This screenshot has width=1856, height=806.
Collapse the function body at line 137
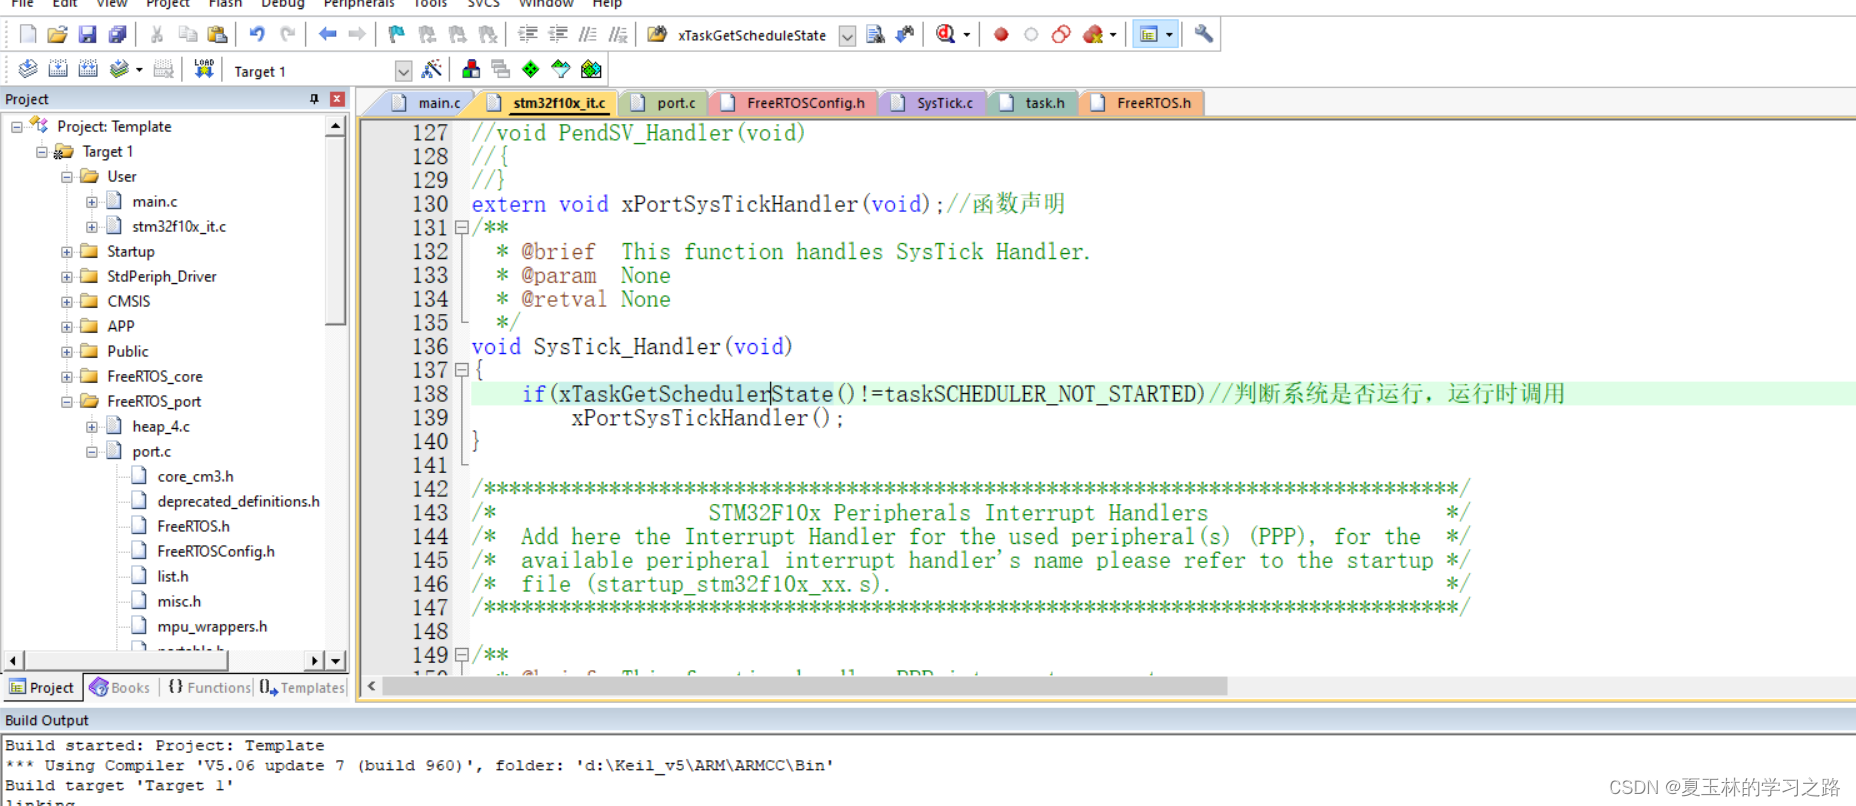[462, 370]
